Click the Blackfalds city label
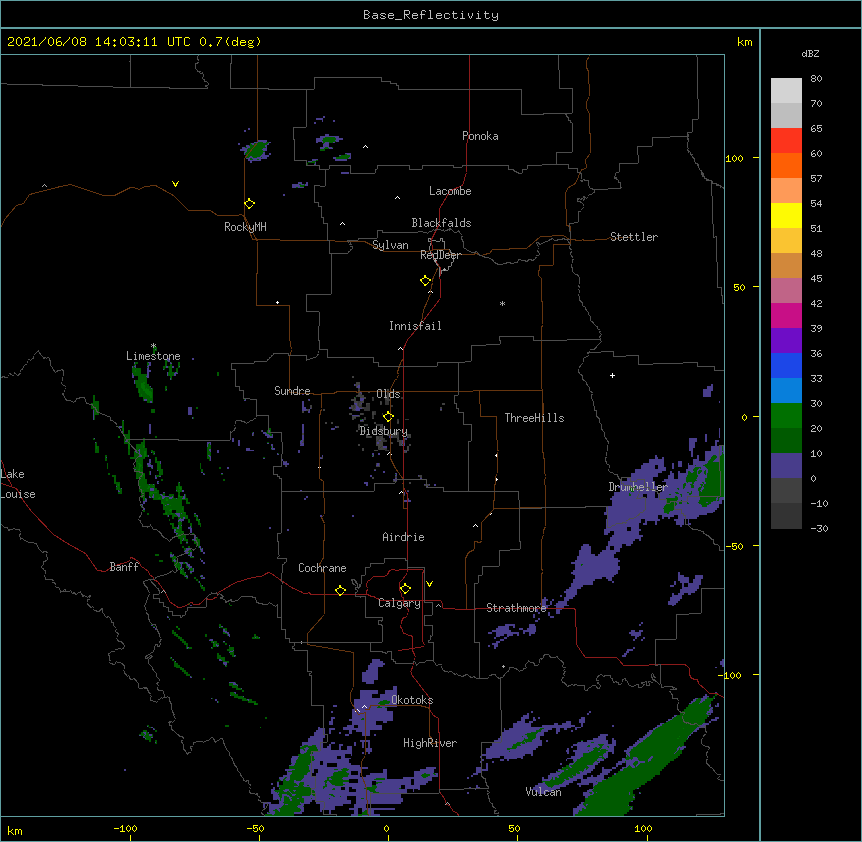The height and width of the screenshot is (842, 862). tap(441, 223)
